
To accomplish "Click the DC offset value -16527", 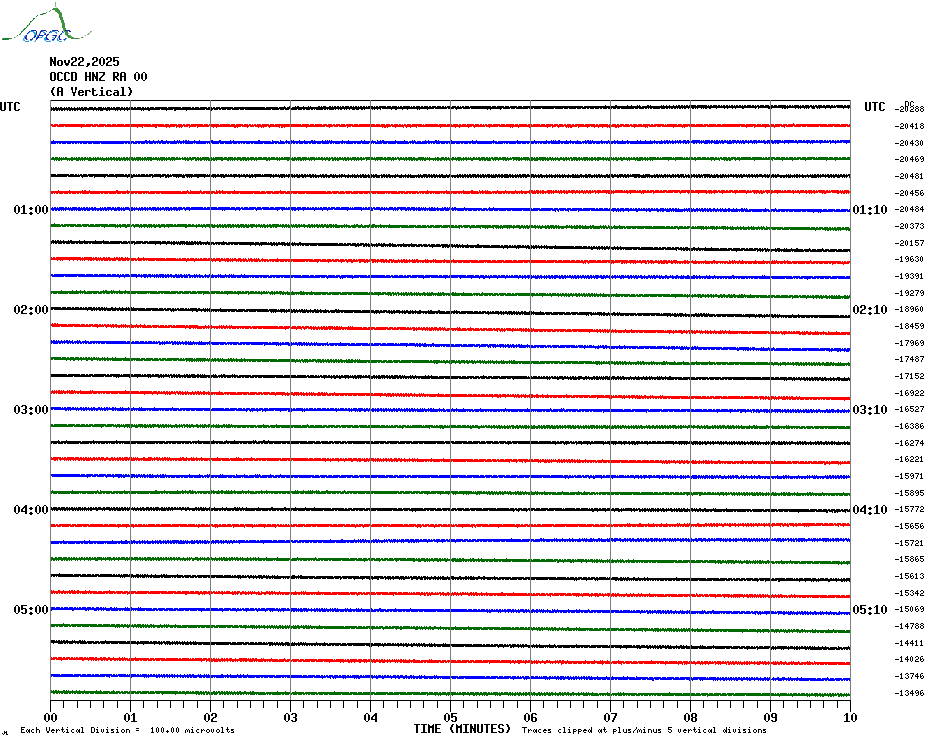I will (x=910, y=410).
